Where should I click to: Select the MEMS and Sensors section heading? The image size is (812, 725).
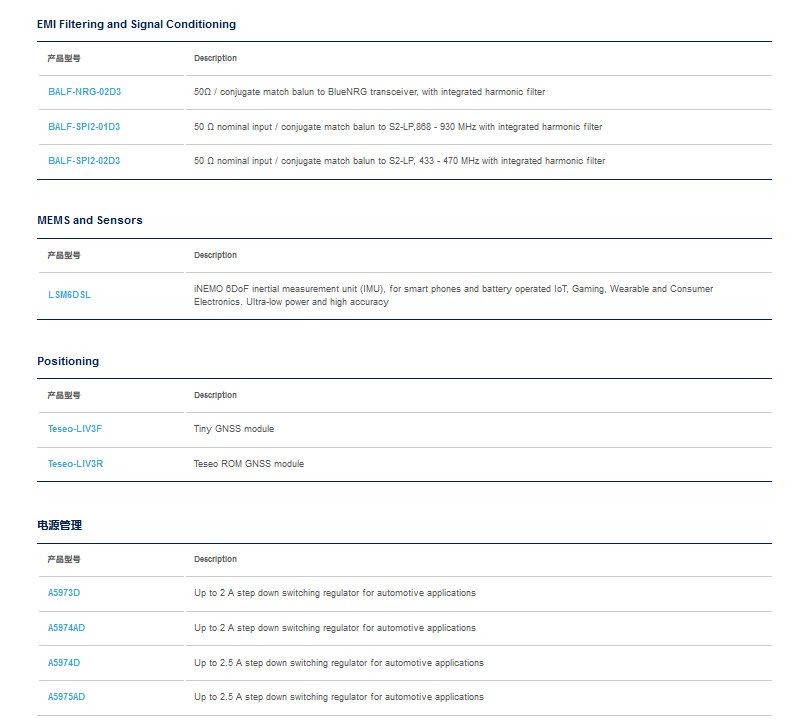pos(90,220)
